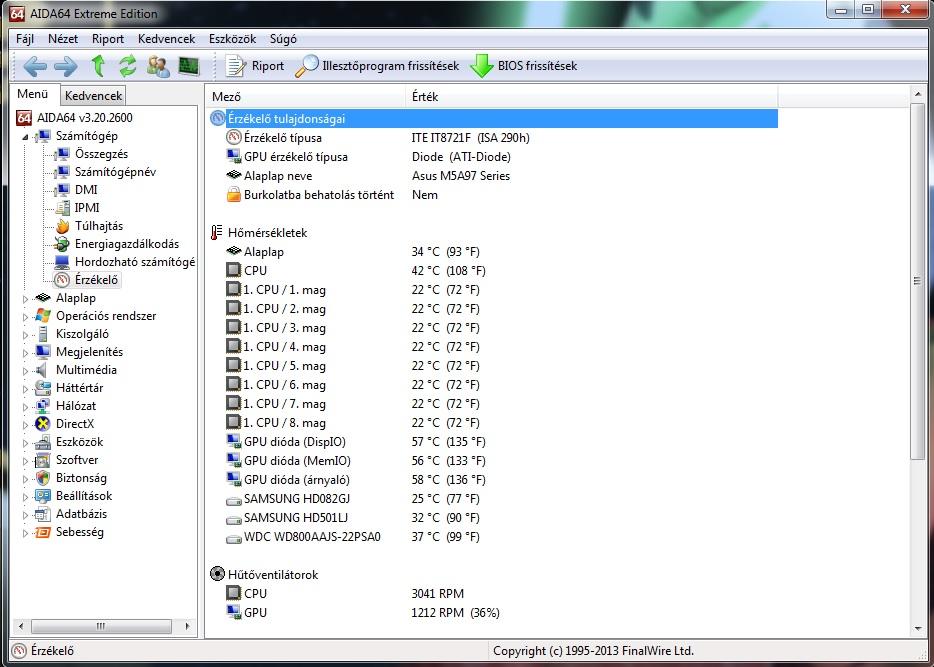Click the Operációs rendszer Windows icon

[43, 316]
